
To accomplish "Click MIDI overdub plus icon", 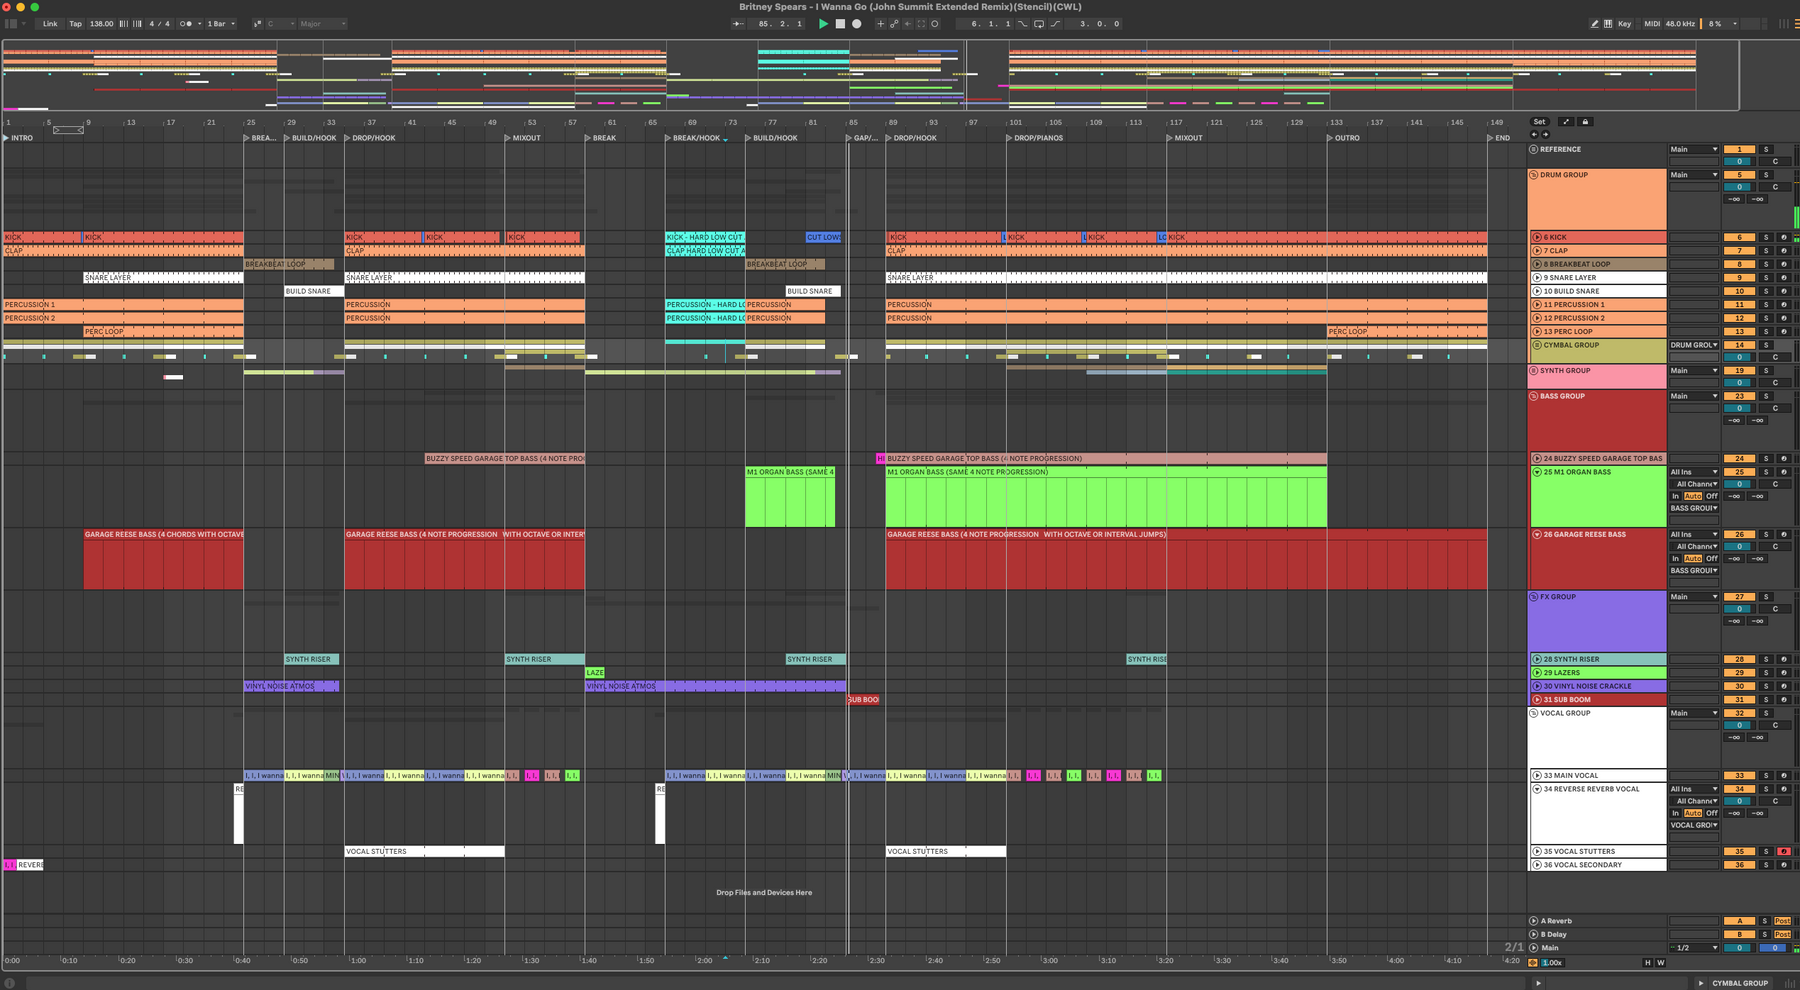I will 880,24.
